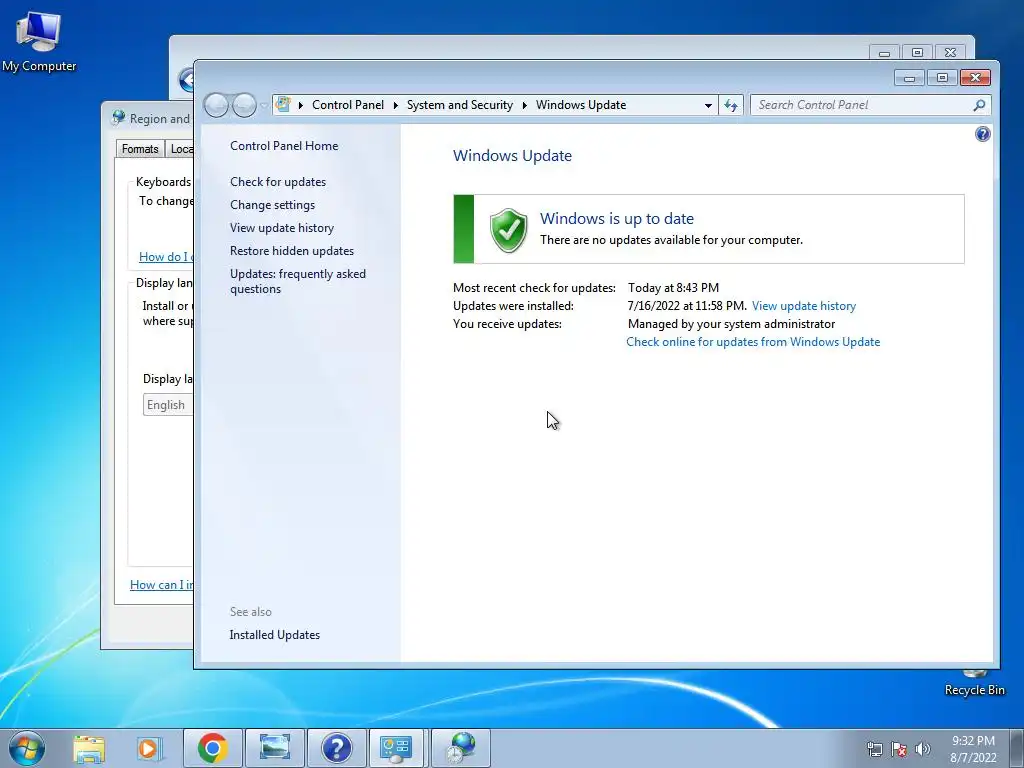Click the green shield status icon

(509, 230)
